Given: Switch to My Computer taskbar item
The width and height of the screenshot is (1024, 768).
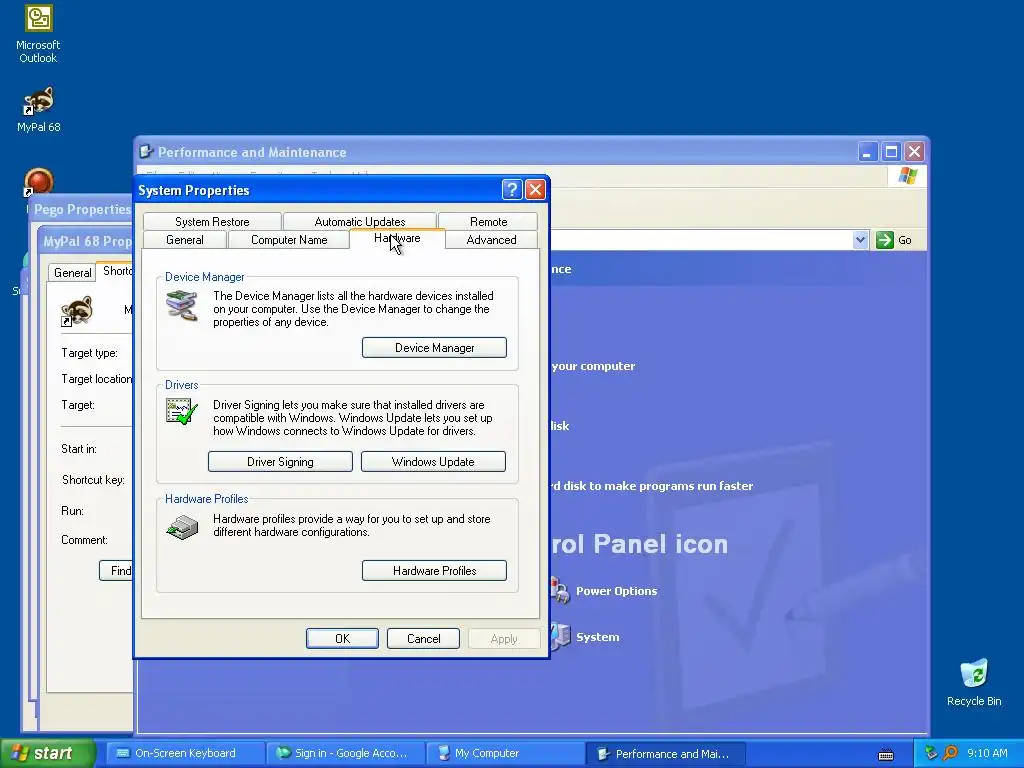Looking at the screenshot, I should [x=505, y=753].
